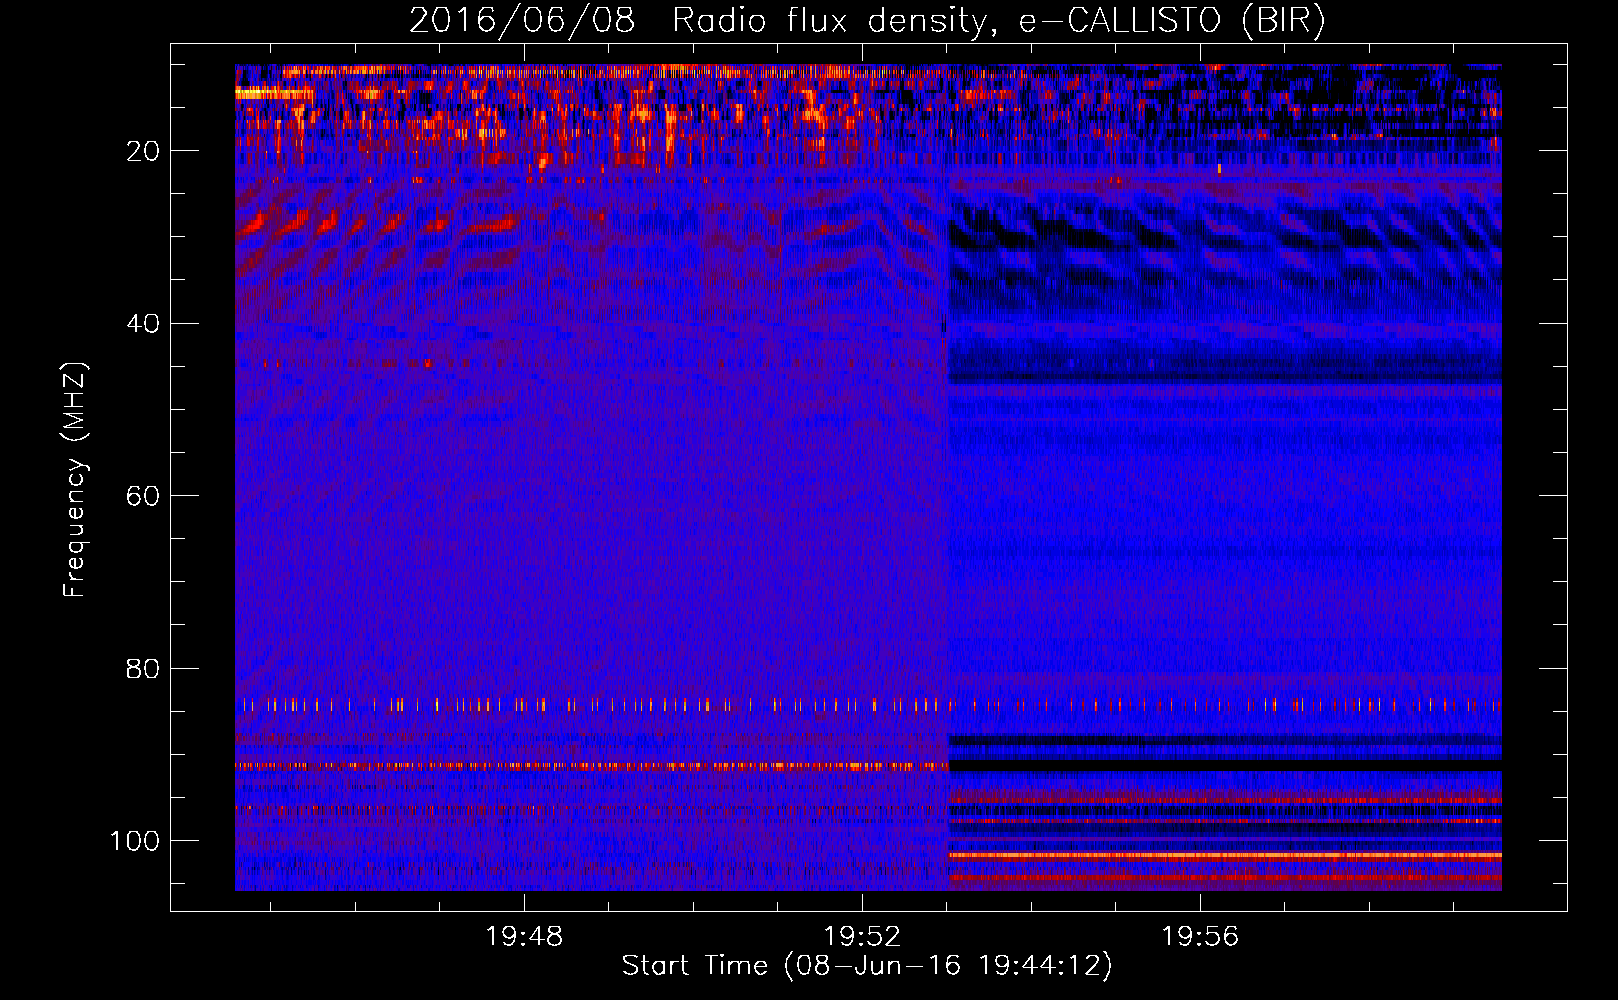Click the plot title 'Radio flux density, e-CALLISTO (BIR)'
The image size is (1618, 1000).
click(x=998, y=21)
